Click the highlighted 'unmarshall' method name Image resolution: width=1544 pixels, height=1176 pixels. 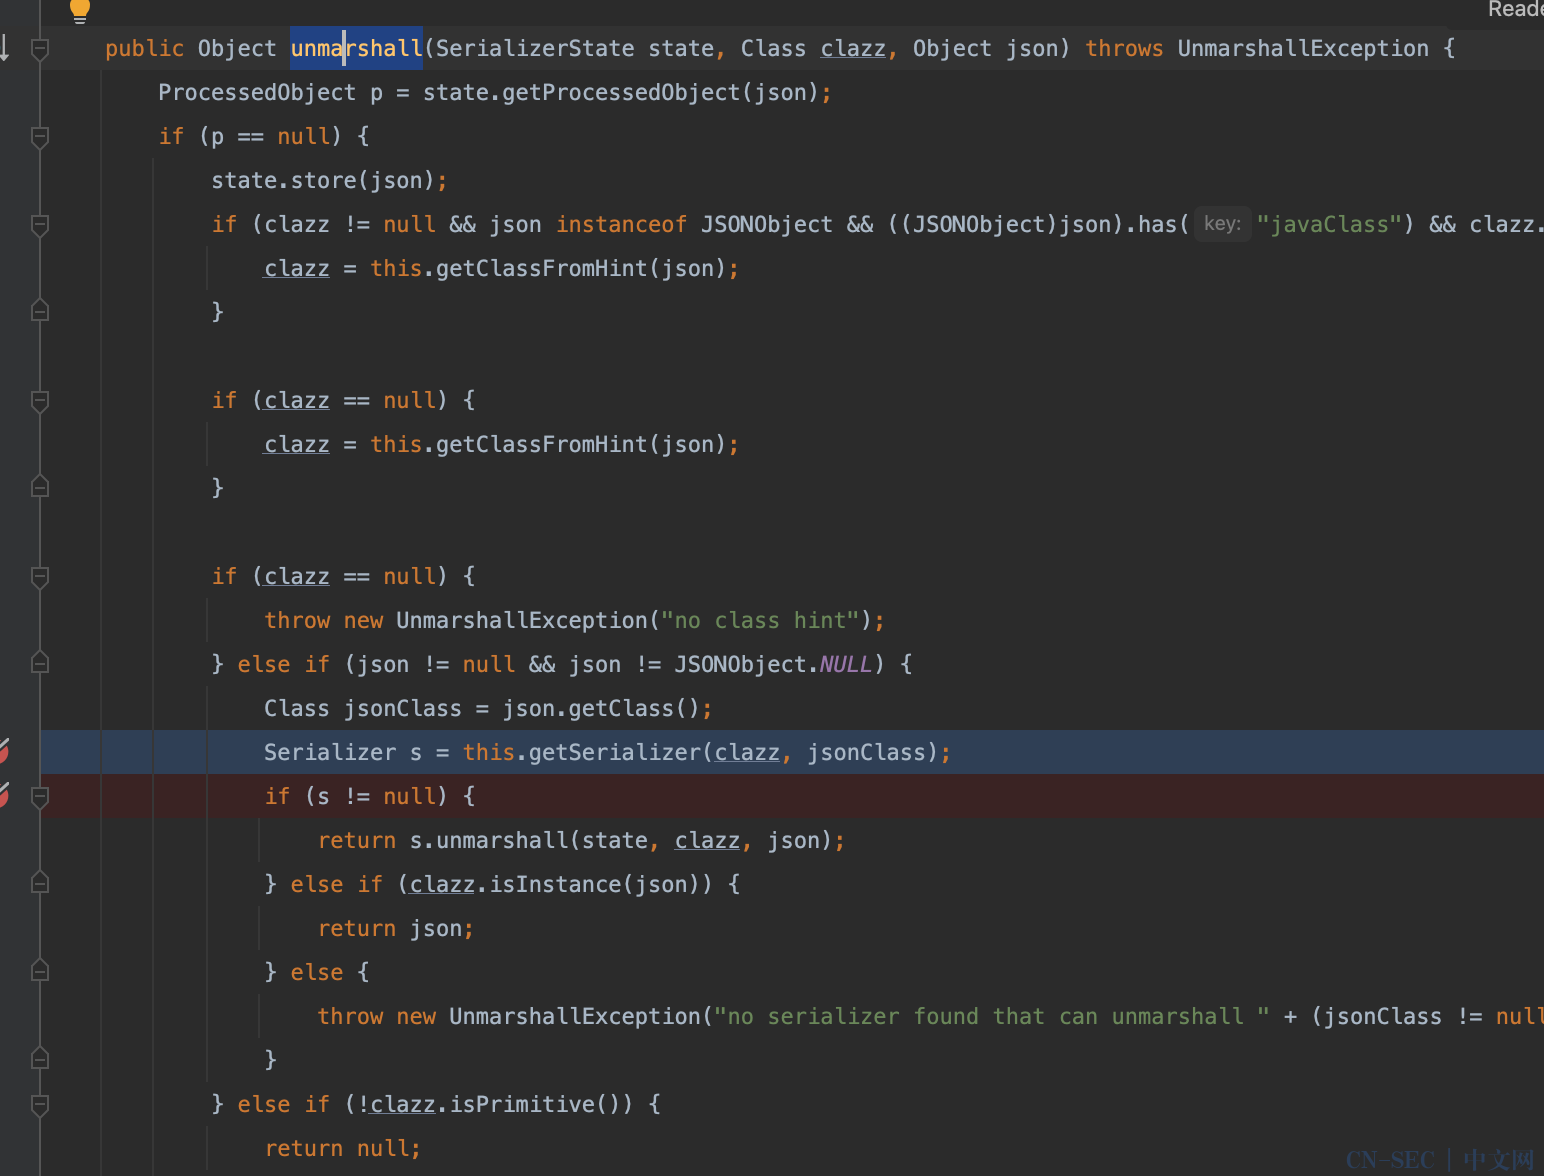(x=356, y=48)
